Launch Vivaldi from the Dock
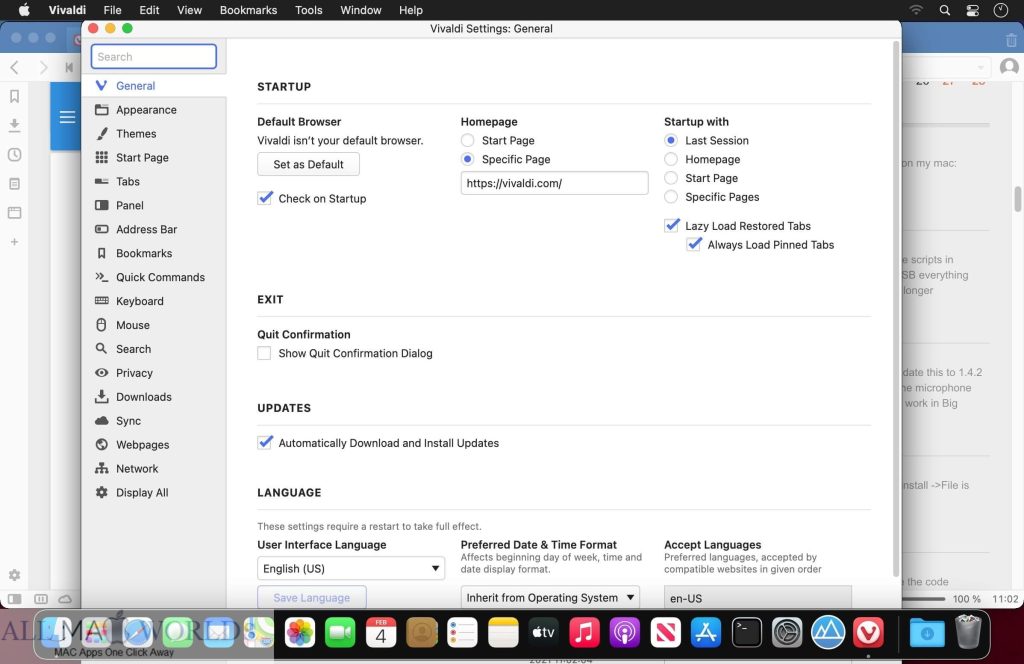The image size is (1024, 664). pos(868,632)
